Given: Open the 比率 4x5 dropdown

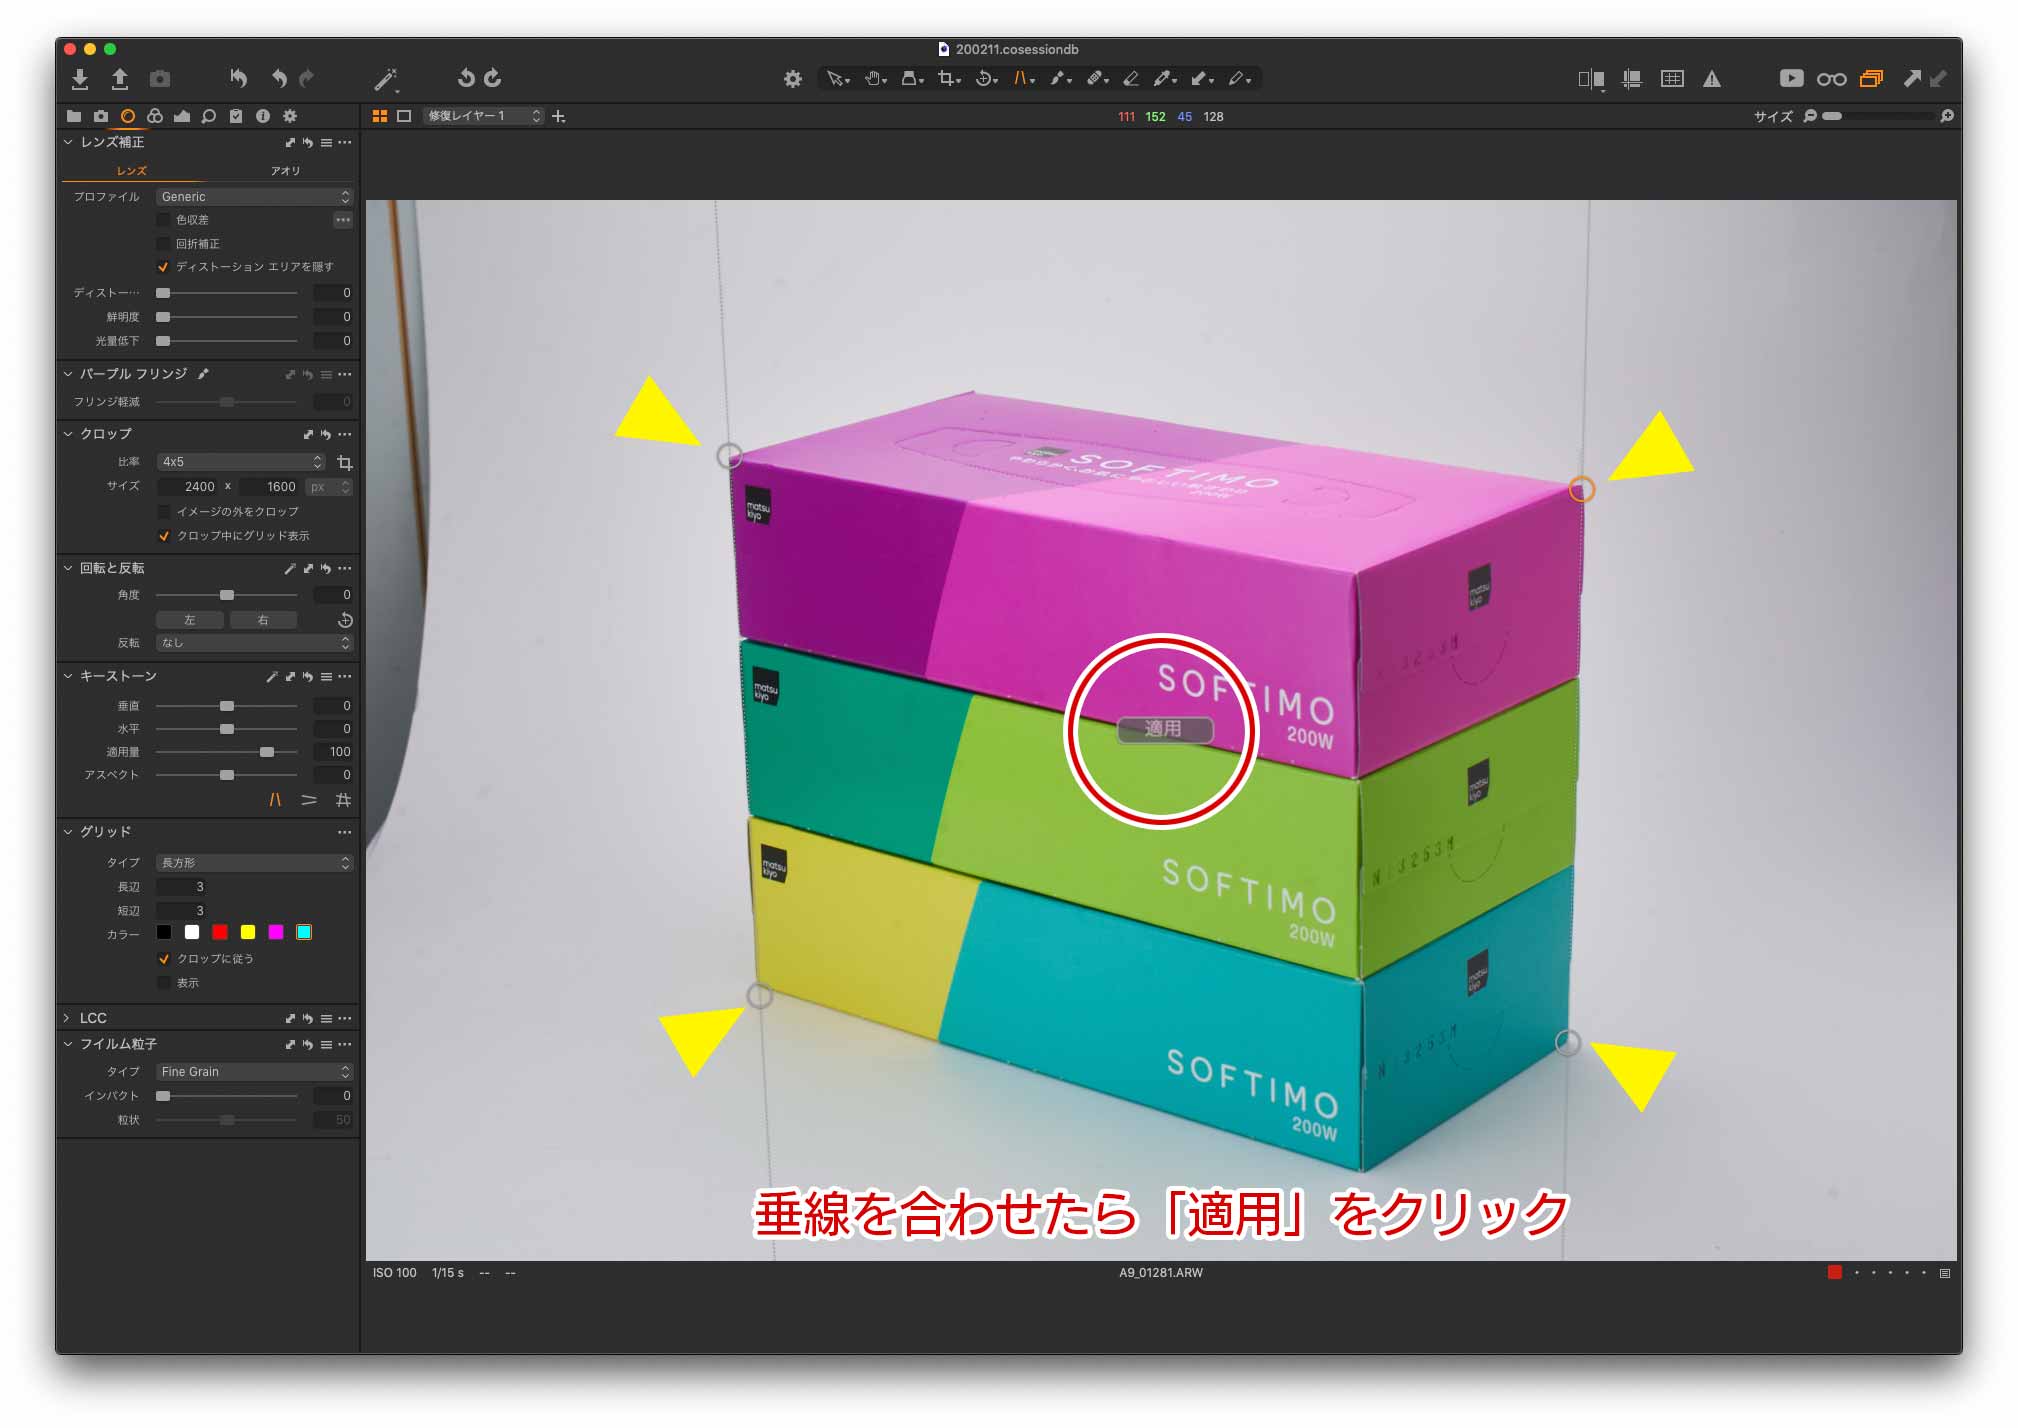Looking at the screenshot, I should tap(241, 462).
